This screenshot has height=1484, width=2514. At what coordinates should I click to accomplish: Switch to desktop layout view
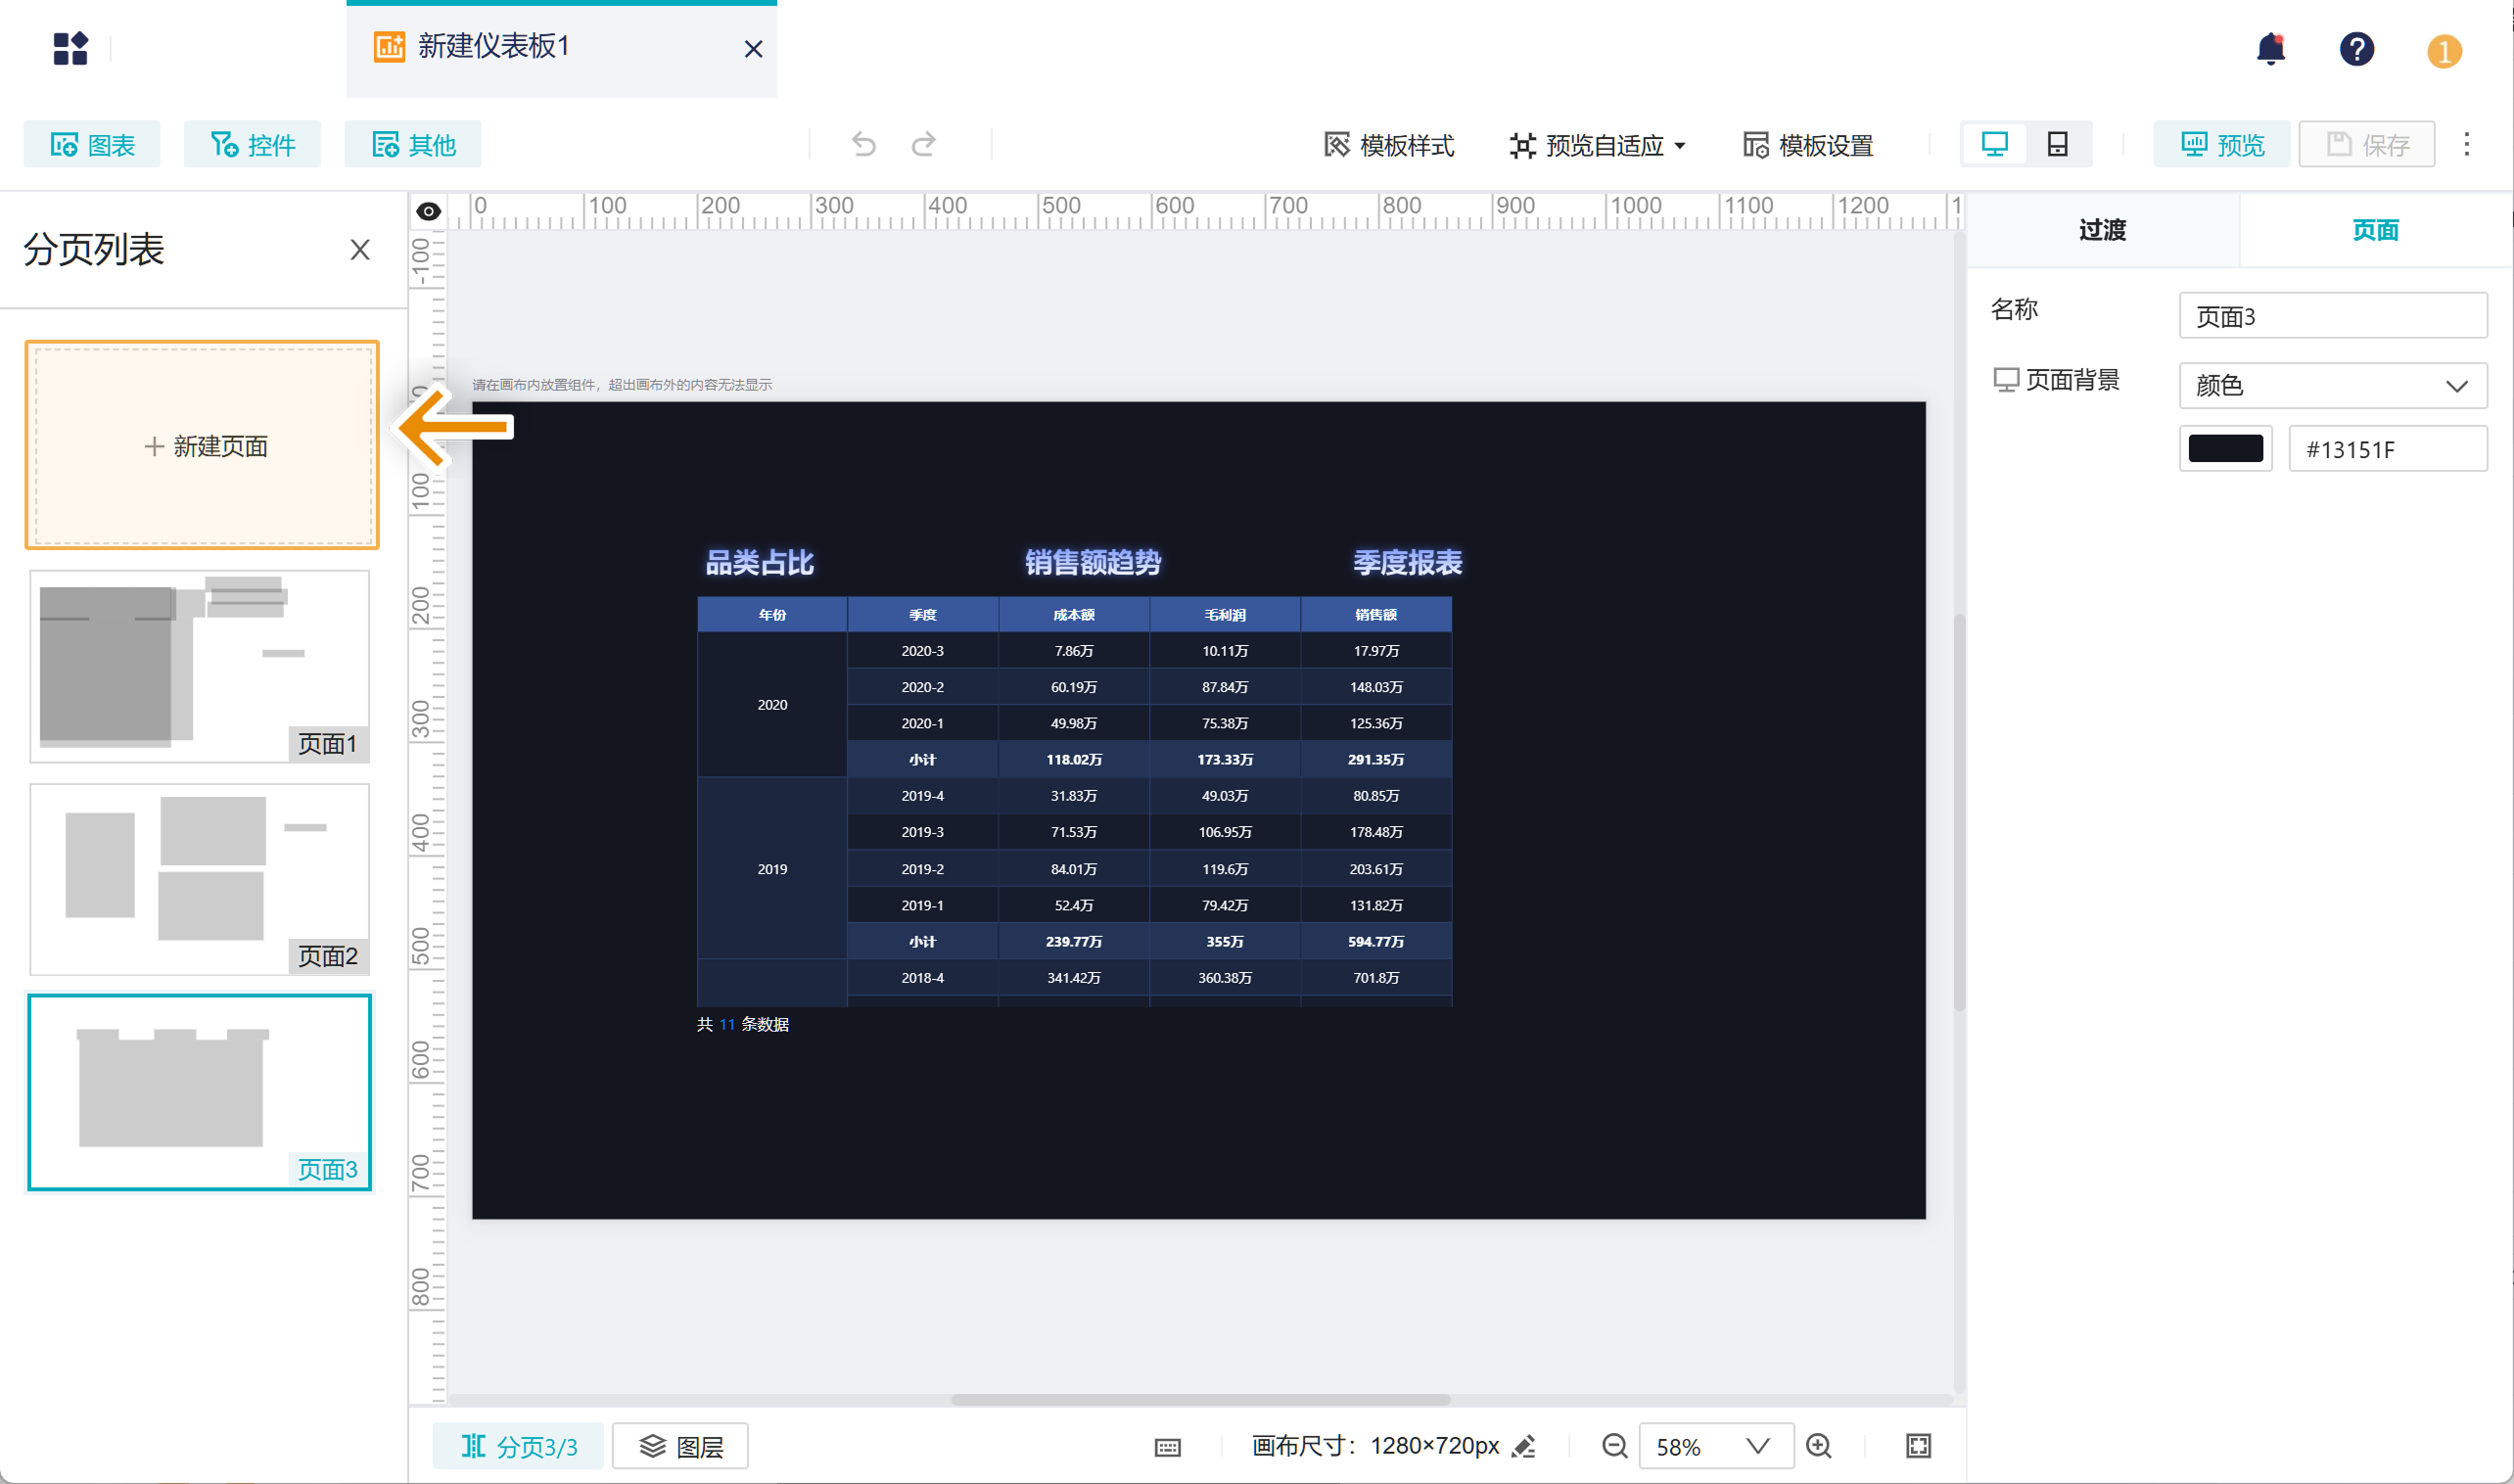coord(1994,145)
